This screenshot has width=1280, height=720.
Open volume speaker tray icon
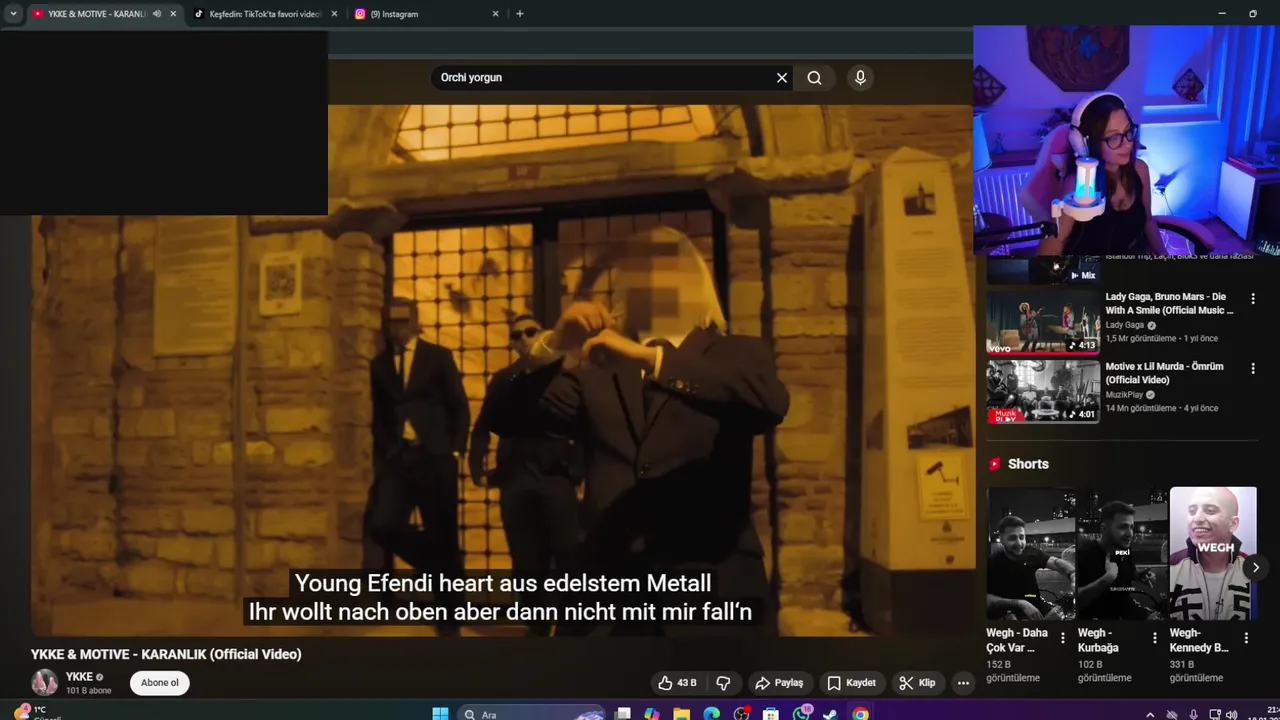[1231, 714]
